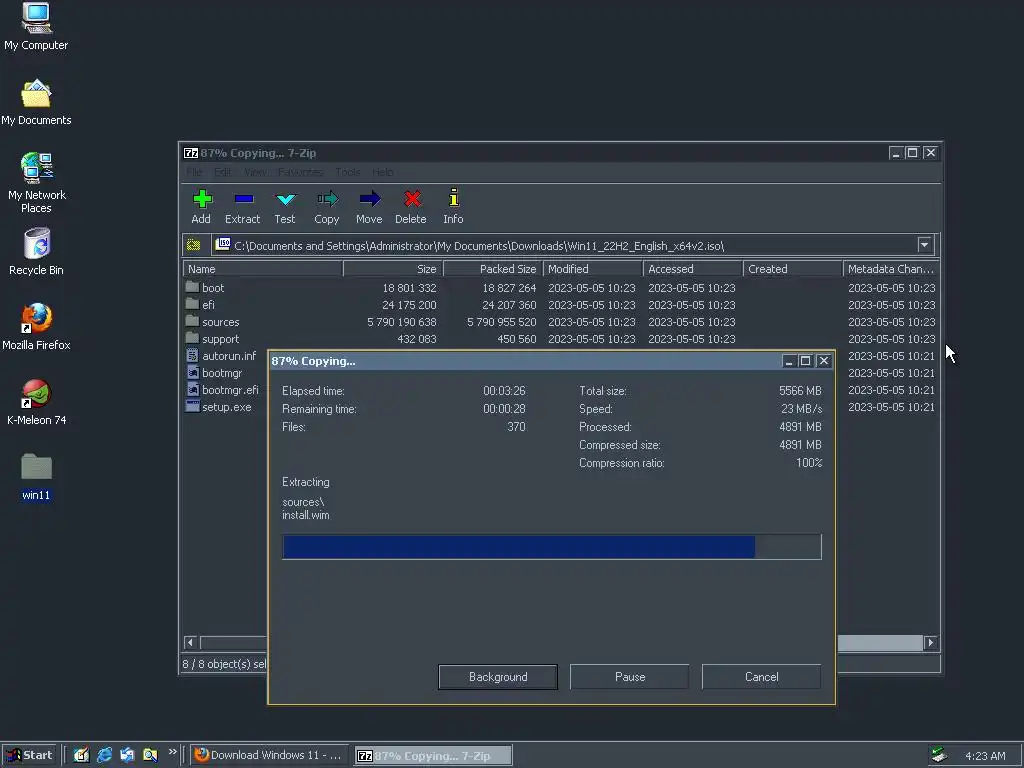This screenshot has width=1024, height=768.
Task: Select the efi folder row
Action: (x=560, y=305)
